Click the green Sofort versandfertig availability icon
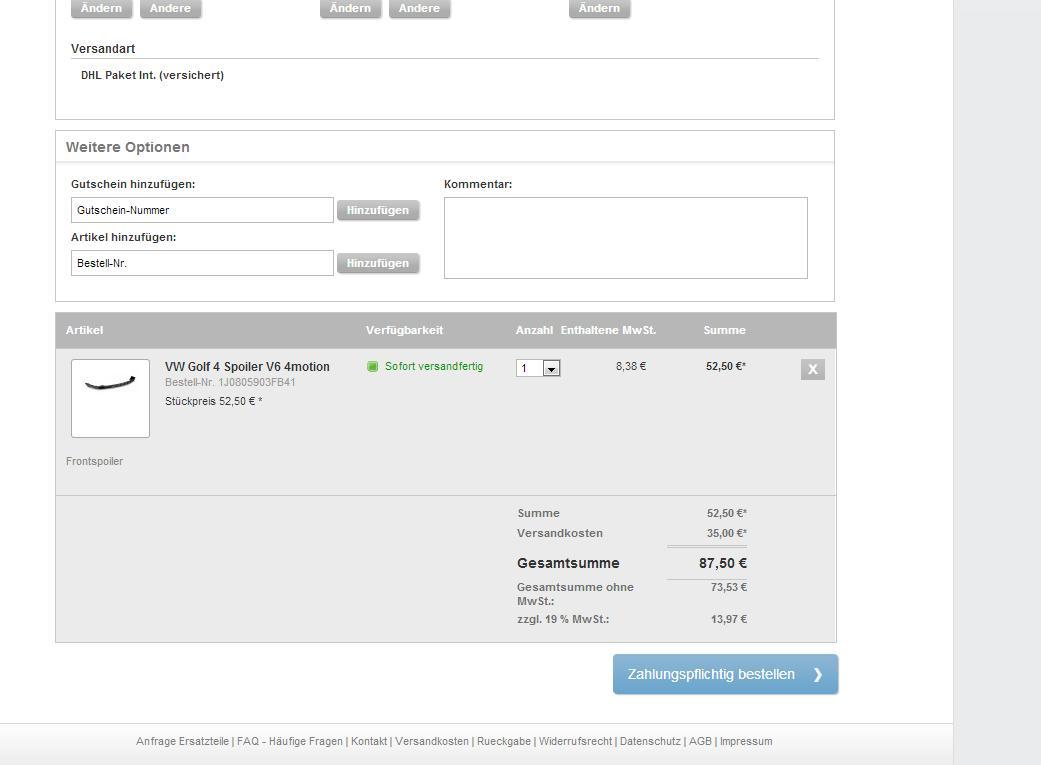The image size is (1041, 765). pos(372,367)
